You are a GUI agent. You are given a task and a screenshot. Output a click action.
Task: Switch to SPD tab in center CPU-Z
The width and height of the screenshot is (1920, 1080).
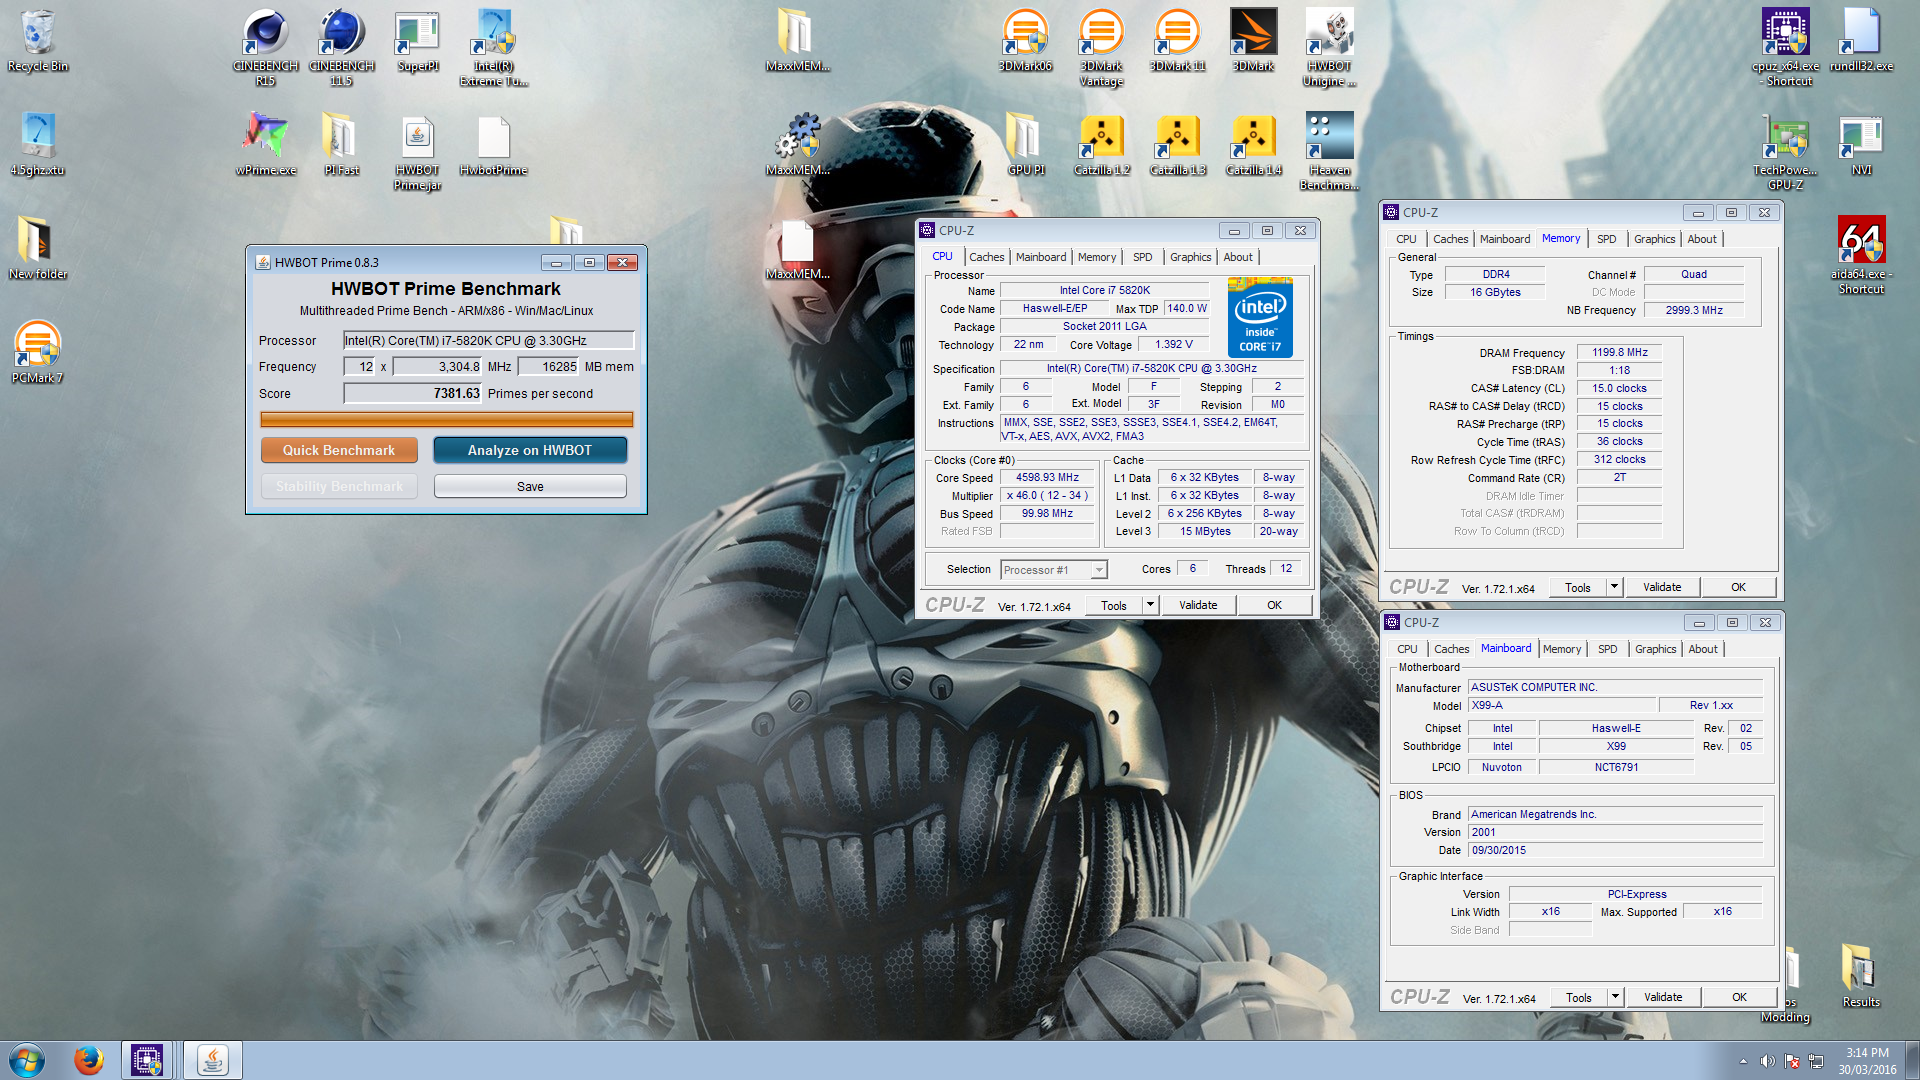(x=1143, y=257)
